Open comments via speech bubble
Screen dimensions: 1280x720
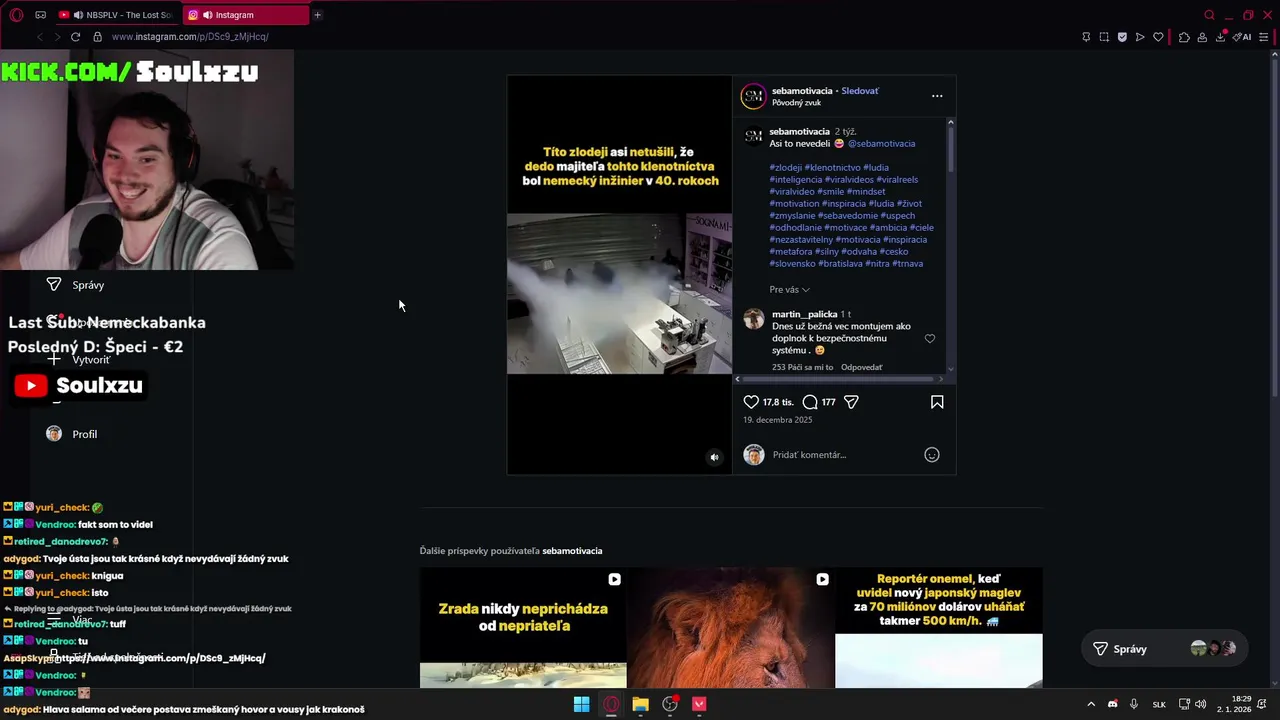coord(810,402)
